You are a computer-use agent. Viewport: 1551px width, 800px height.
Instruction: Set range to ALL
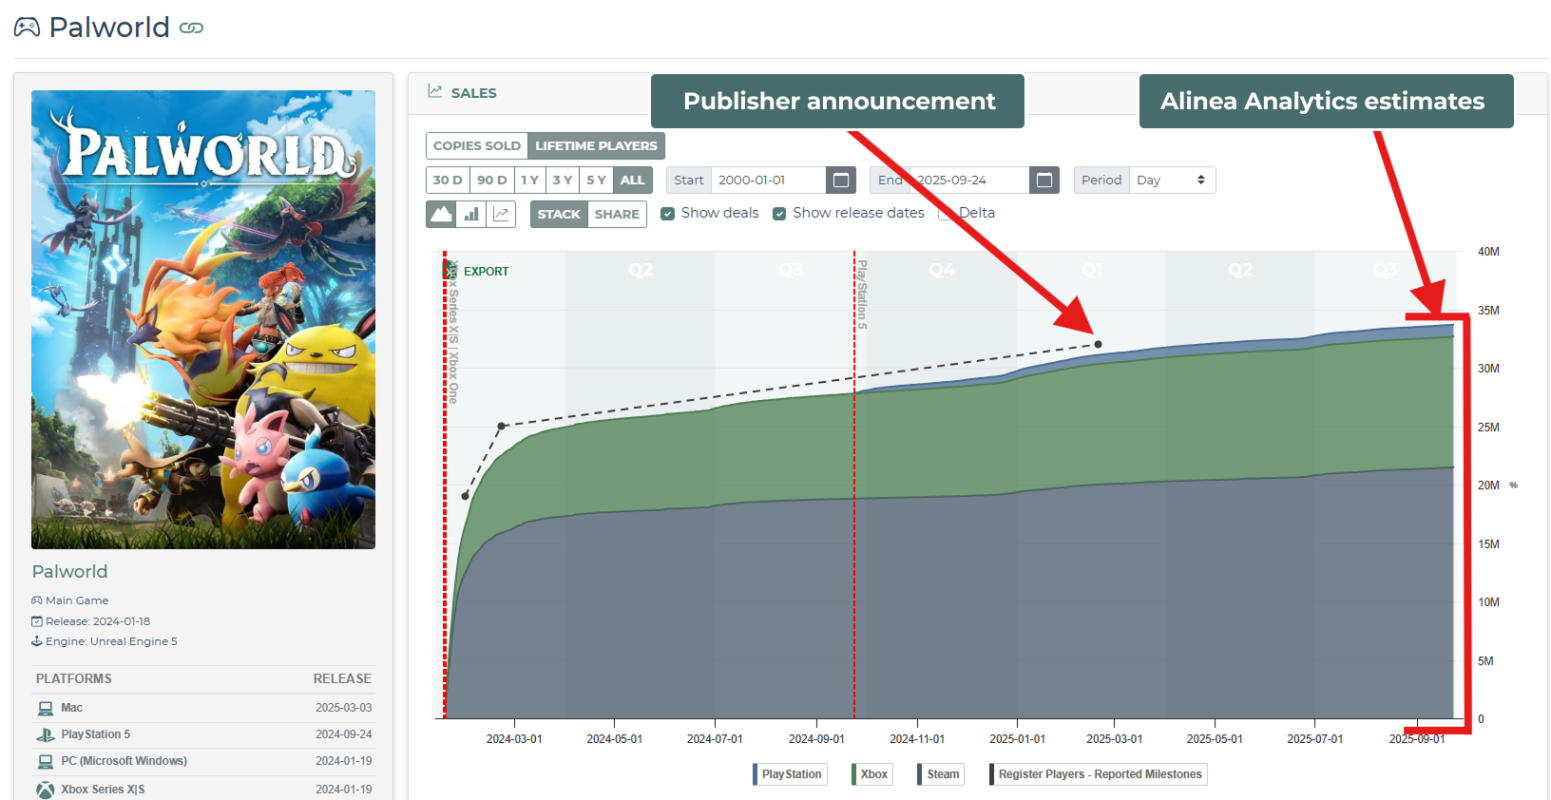[633, 180]
